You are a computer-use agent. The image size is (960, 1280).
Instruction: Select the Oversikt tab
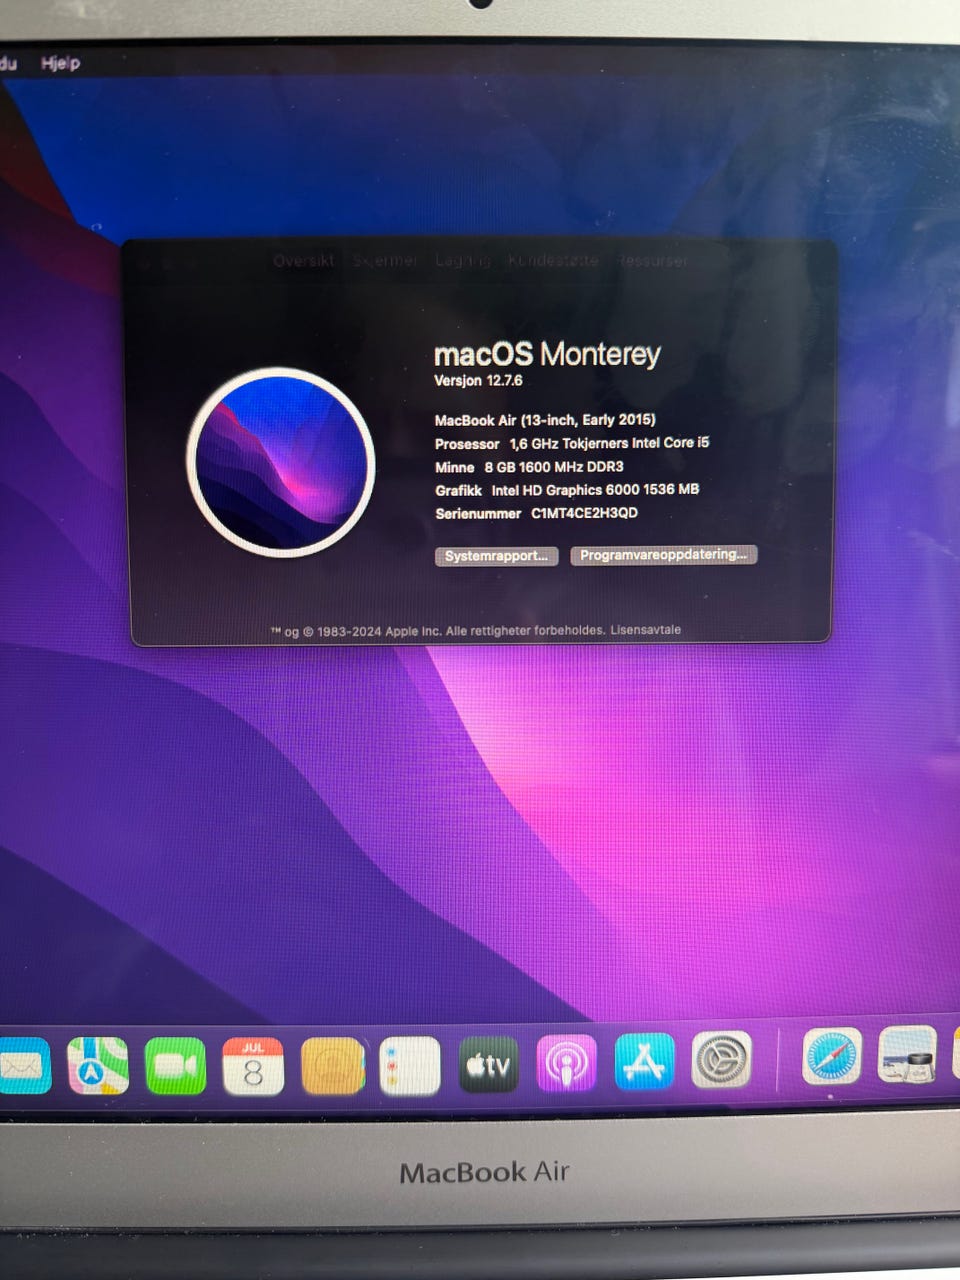(304, 260)
